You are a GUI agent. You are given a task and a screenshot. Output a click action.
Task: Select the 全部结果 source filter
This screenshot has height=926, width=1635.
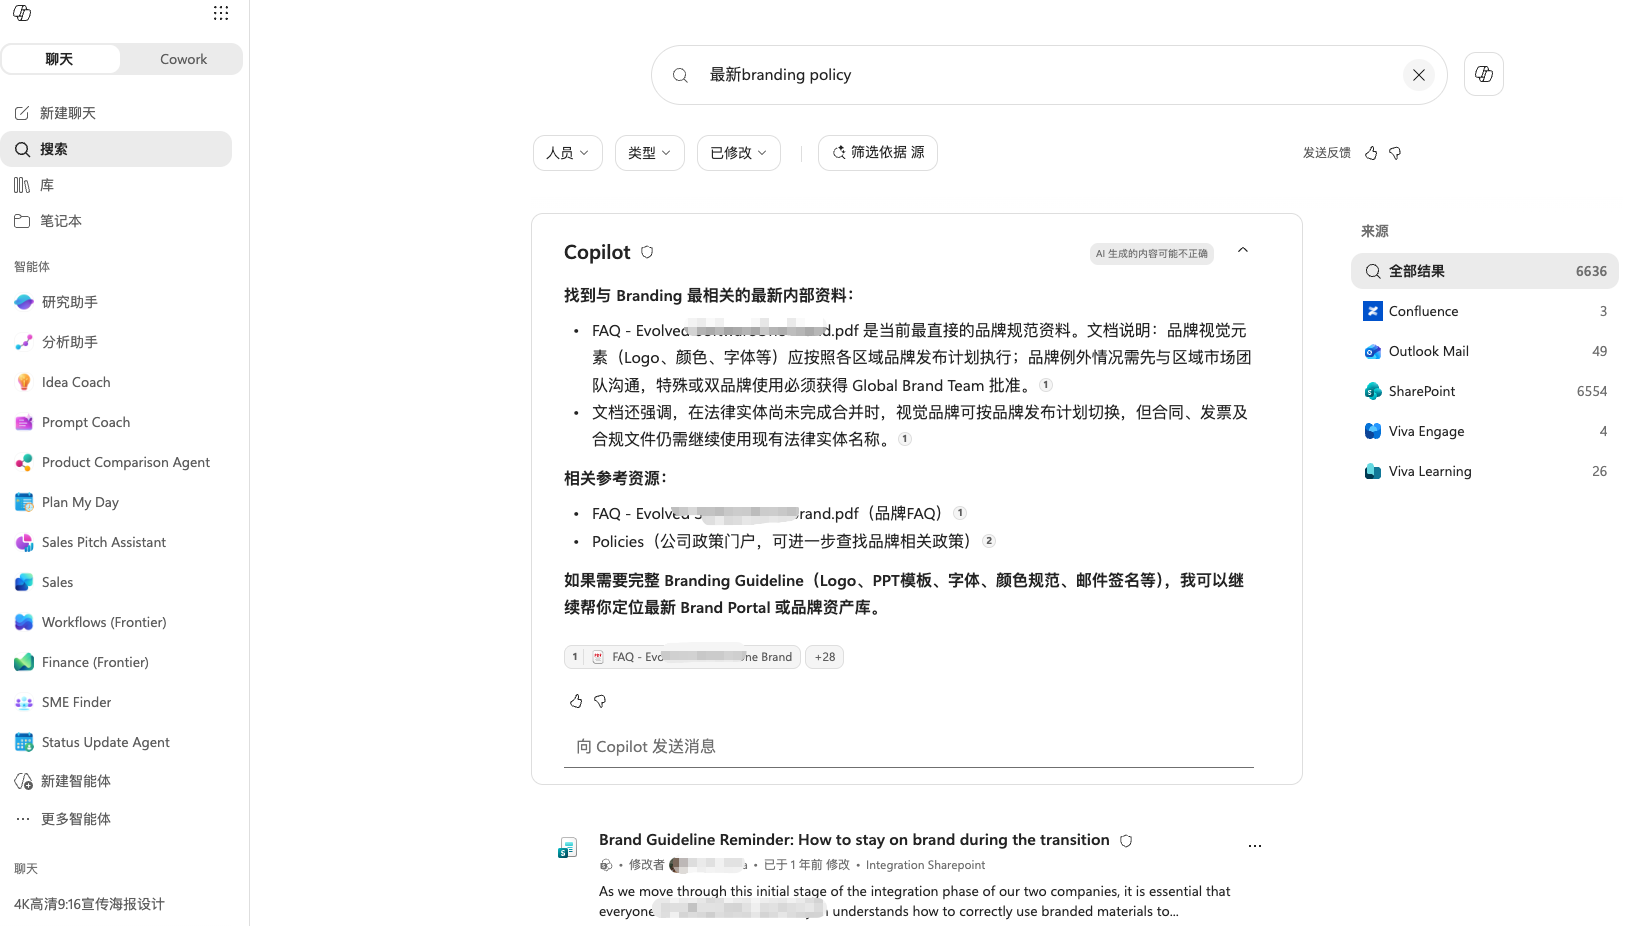1485,271
